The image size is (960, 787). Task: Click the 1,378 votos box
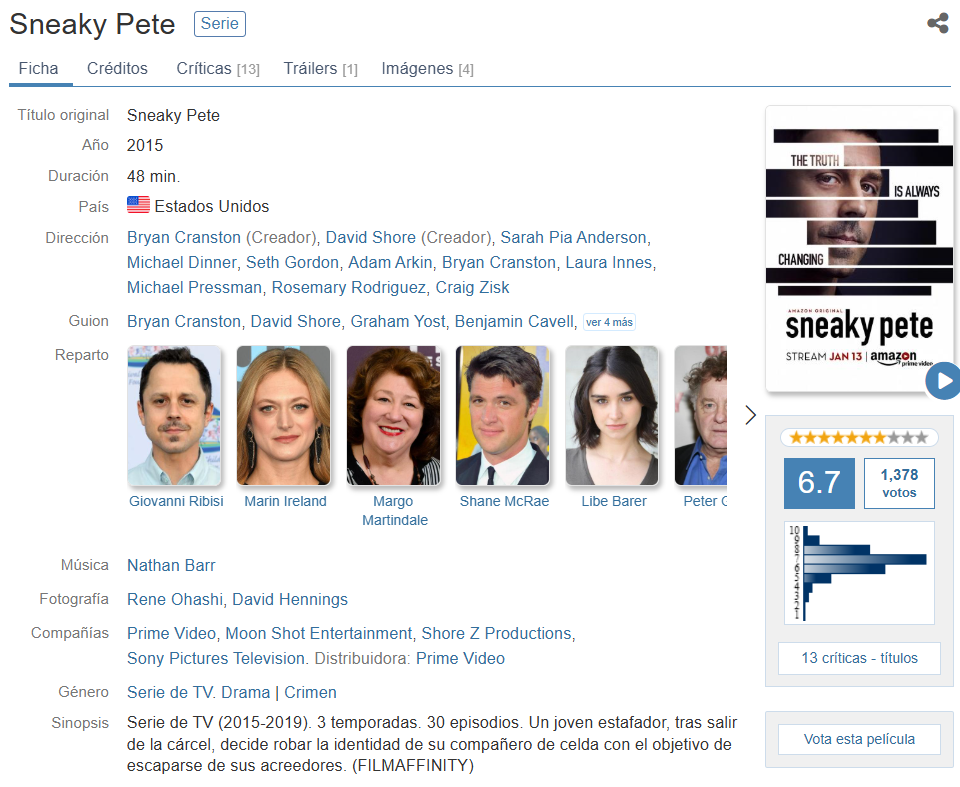(x=898, y=484)
